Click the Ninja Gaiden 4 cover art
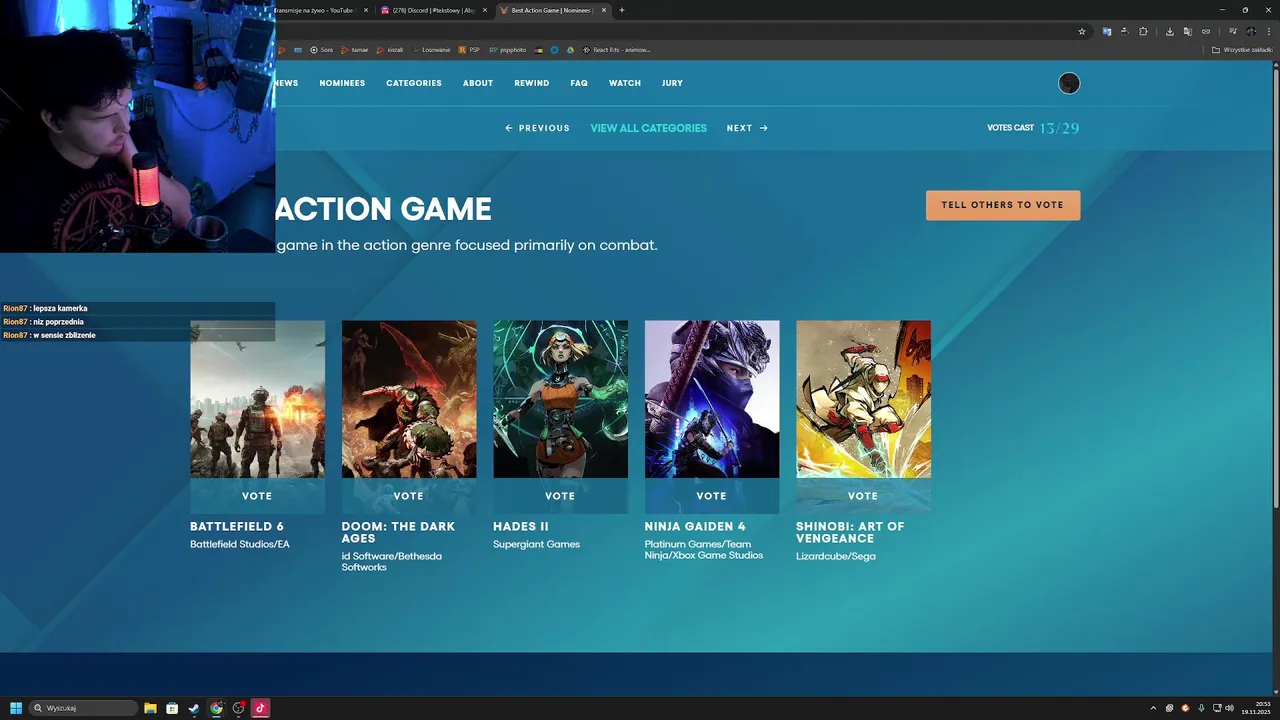The height and width of the screenshot is (720, 1280). click(x=712, y=399)
